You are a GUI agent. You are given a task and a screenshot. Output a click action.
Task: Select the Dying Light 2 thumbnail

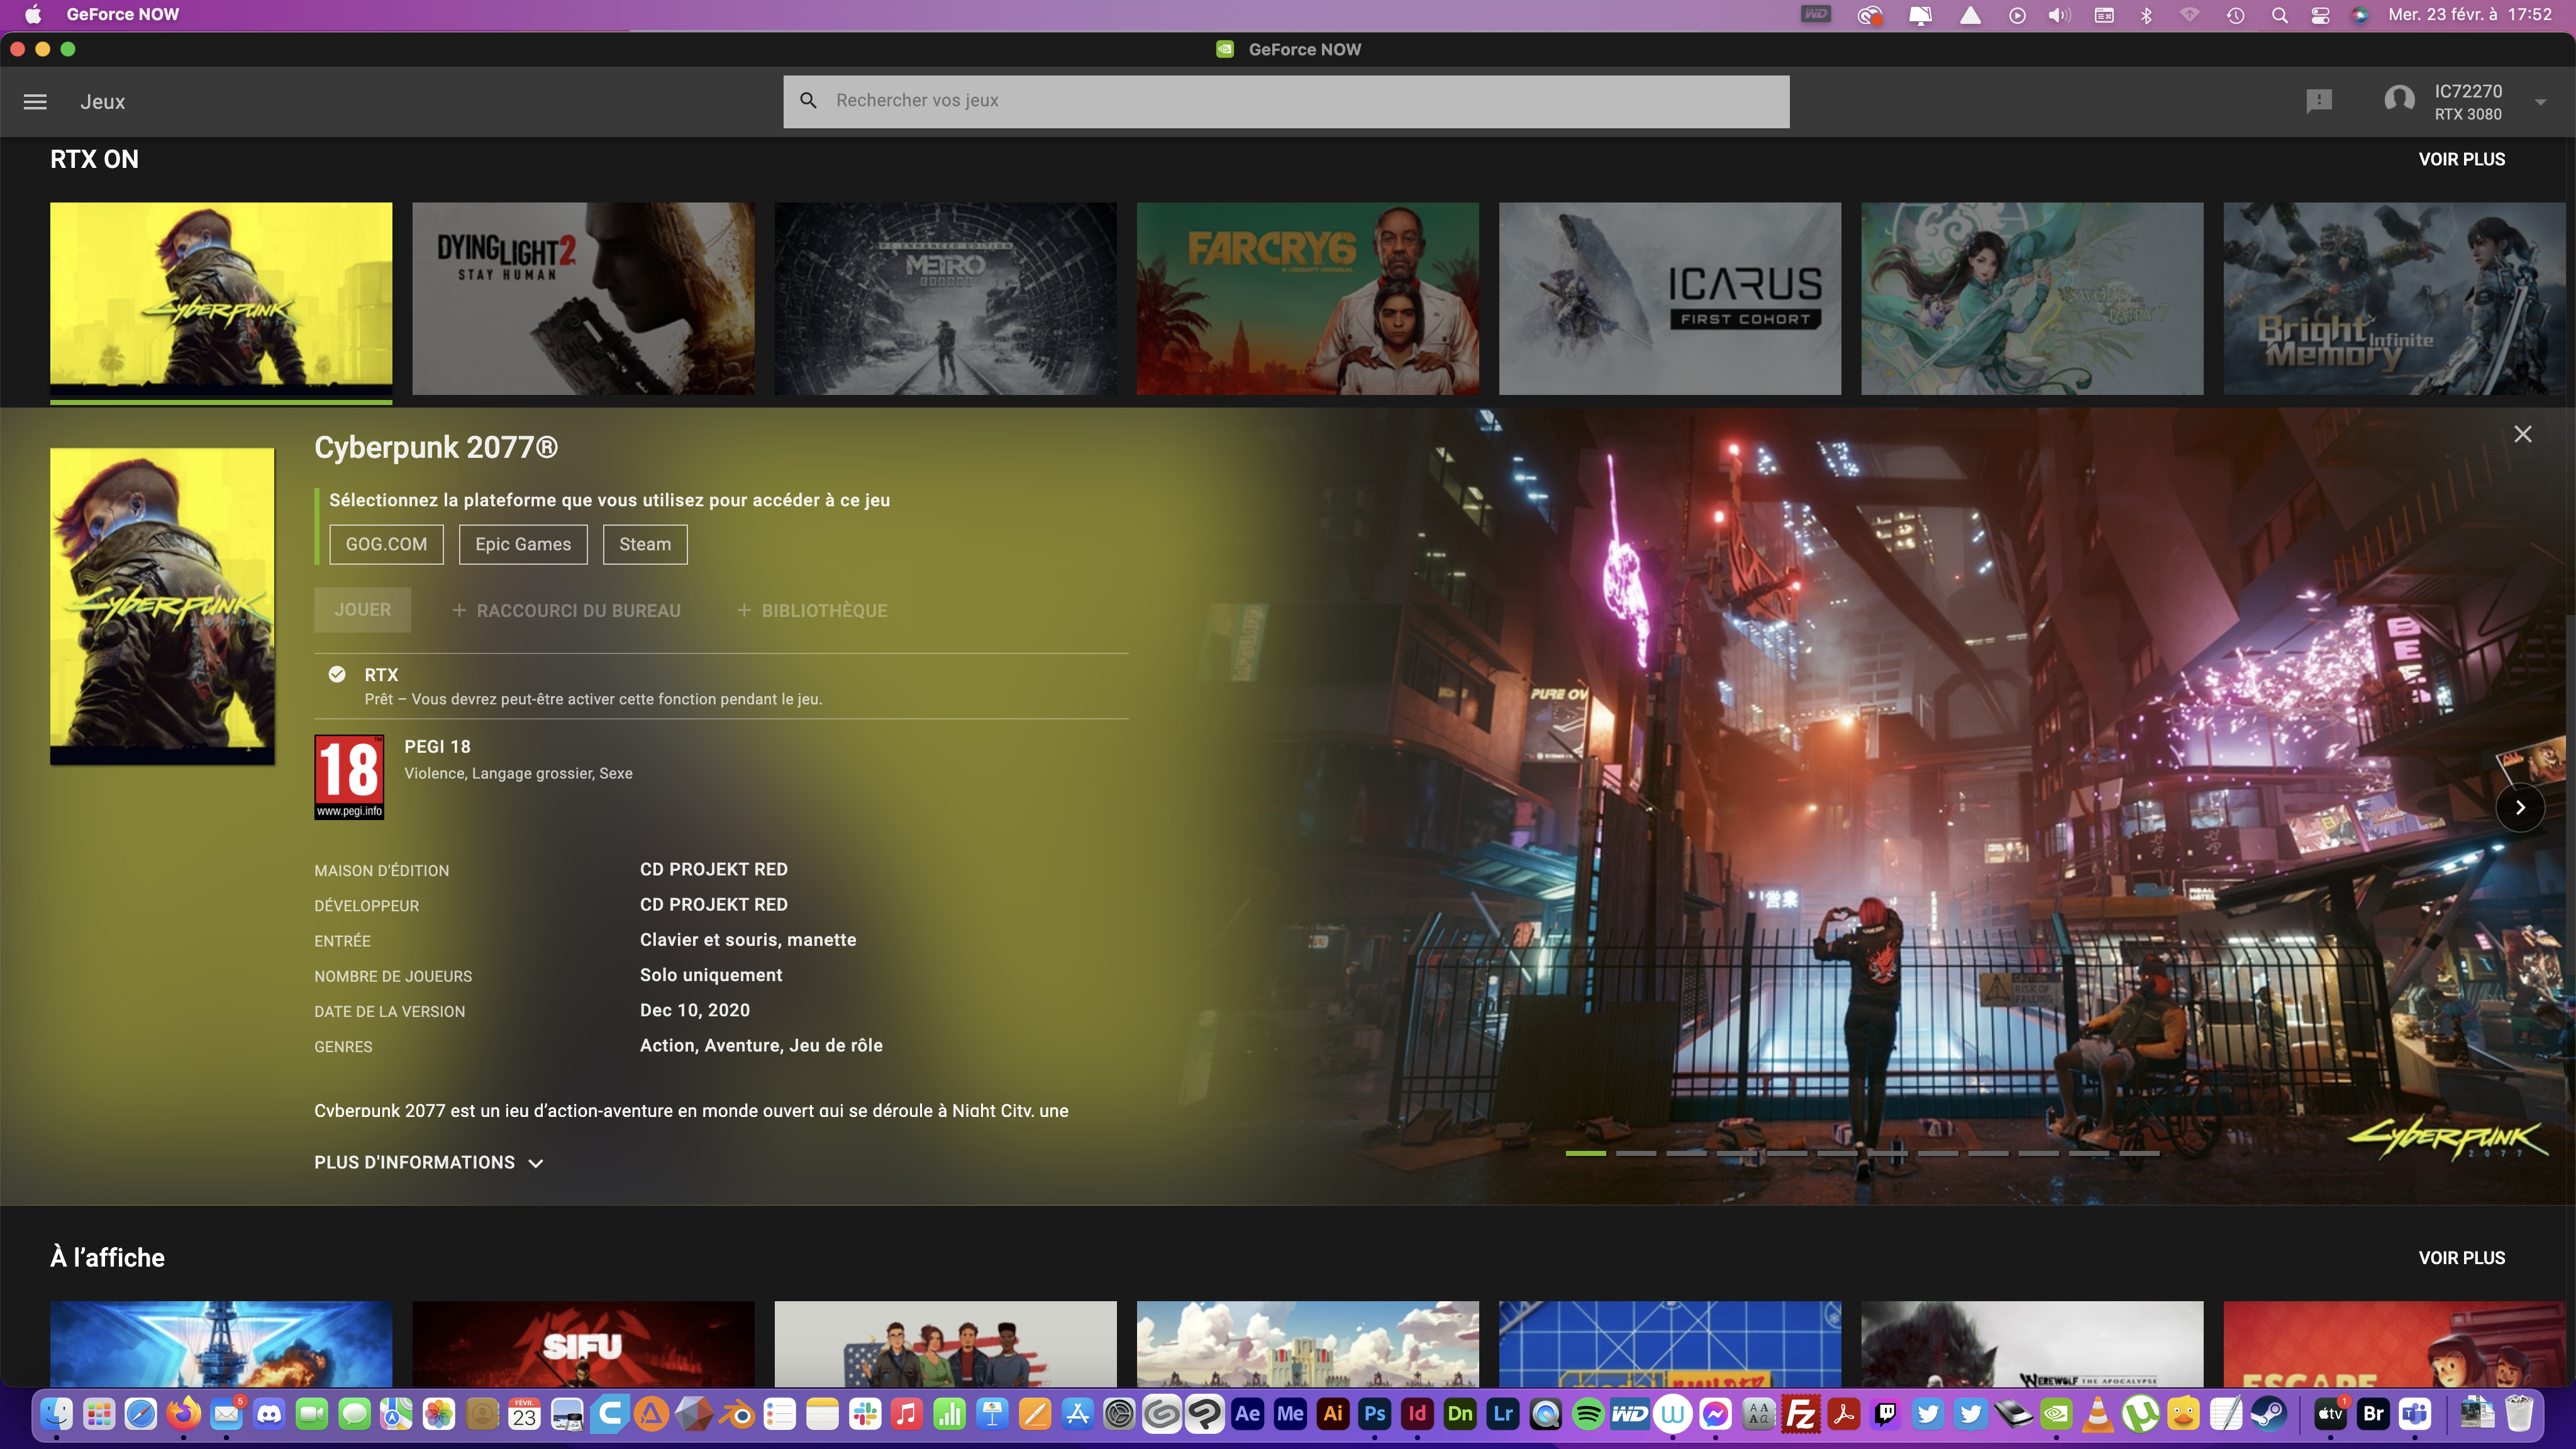pyautogui.click(x=583, y=298)
